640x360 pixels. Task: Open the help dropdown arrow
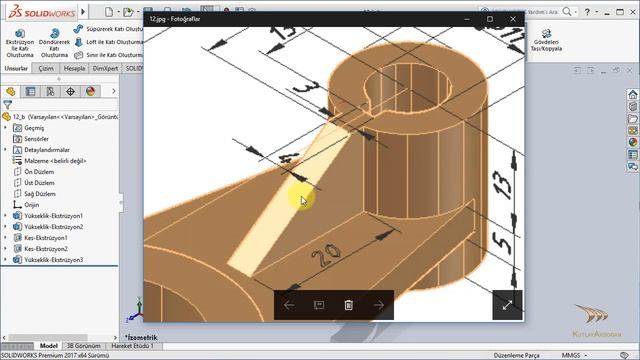(x=596, y=12)
